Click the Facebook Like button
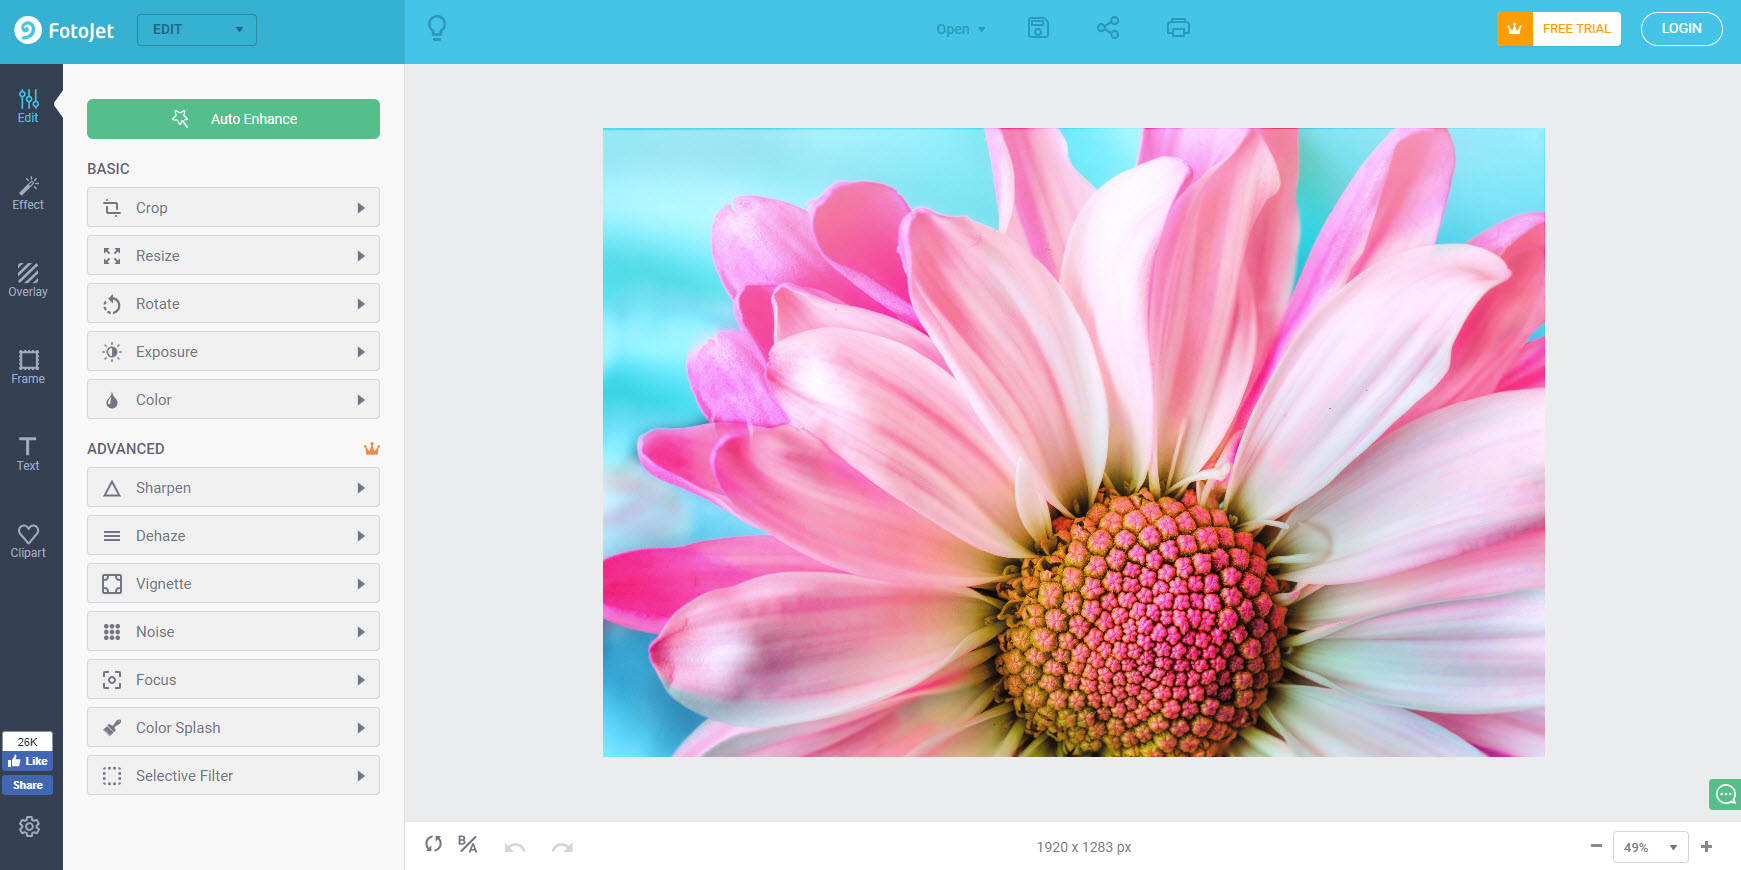1741x870 pixels. pos(28,761)
